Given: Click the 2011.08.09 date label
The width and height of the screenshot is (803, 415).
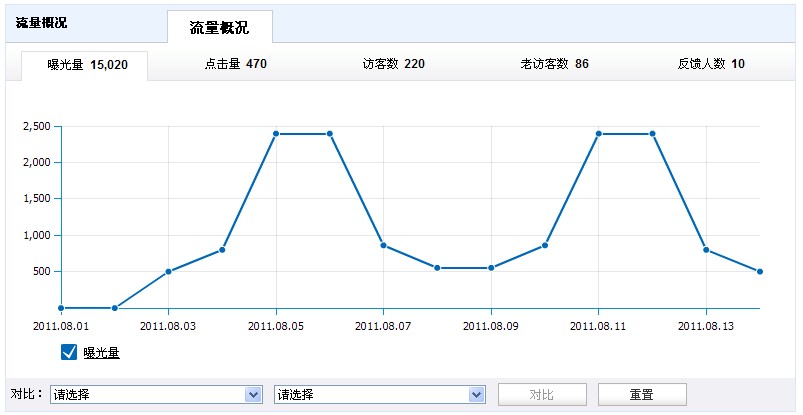Looking at the screenshot, I should pyautogui.click(x=491, y=326).
